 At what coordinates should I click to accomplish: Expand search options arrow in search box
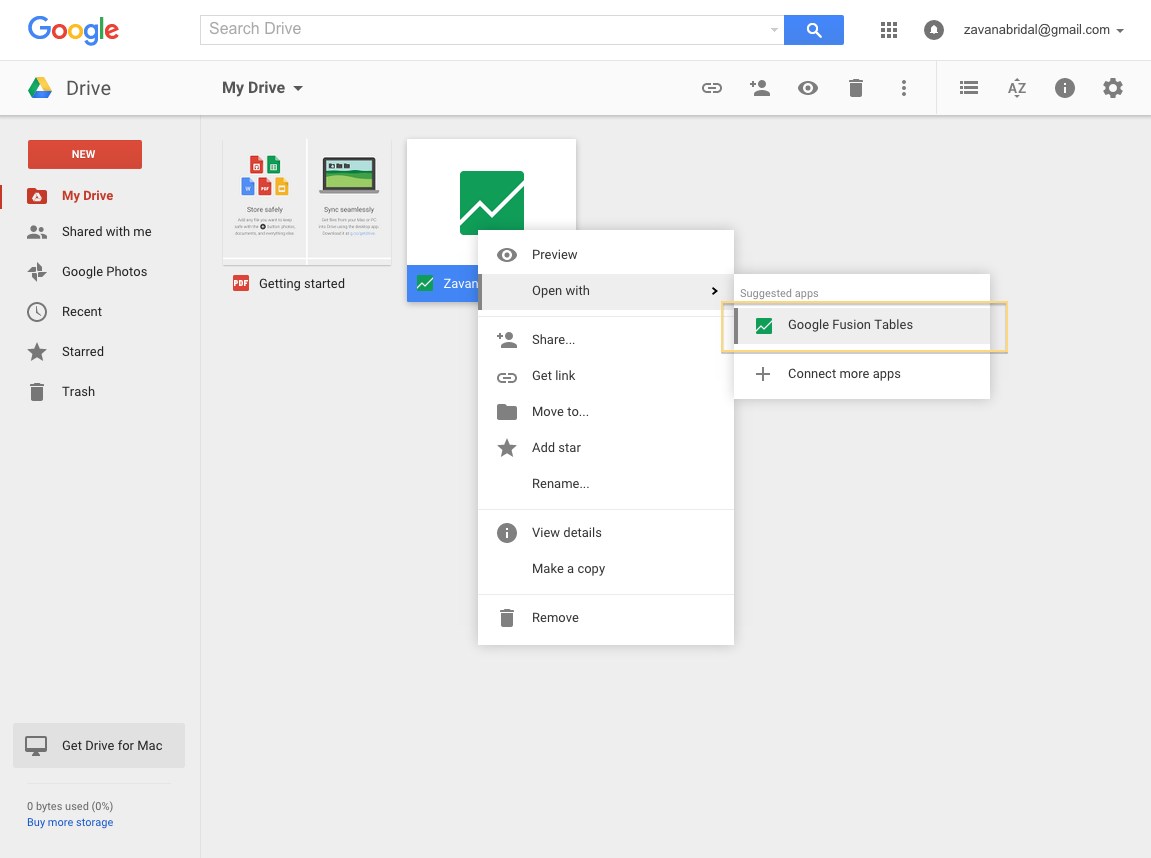tap(774, 30)
